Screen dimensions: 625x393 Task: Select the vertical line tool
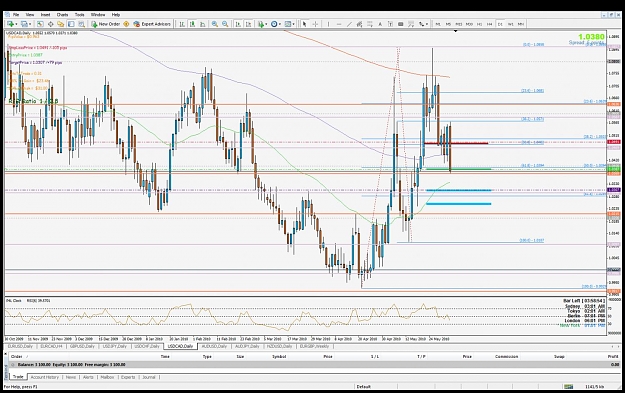[328, 24]
